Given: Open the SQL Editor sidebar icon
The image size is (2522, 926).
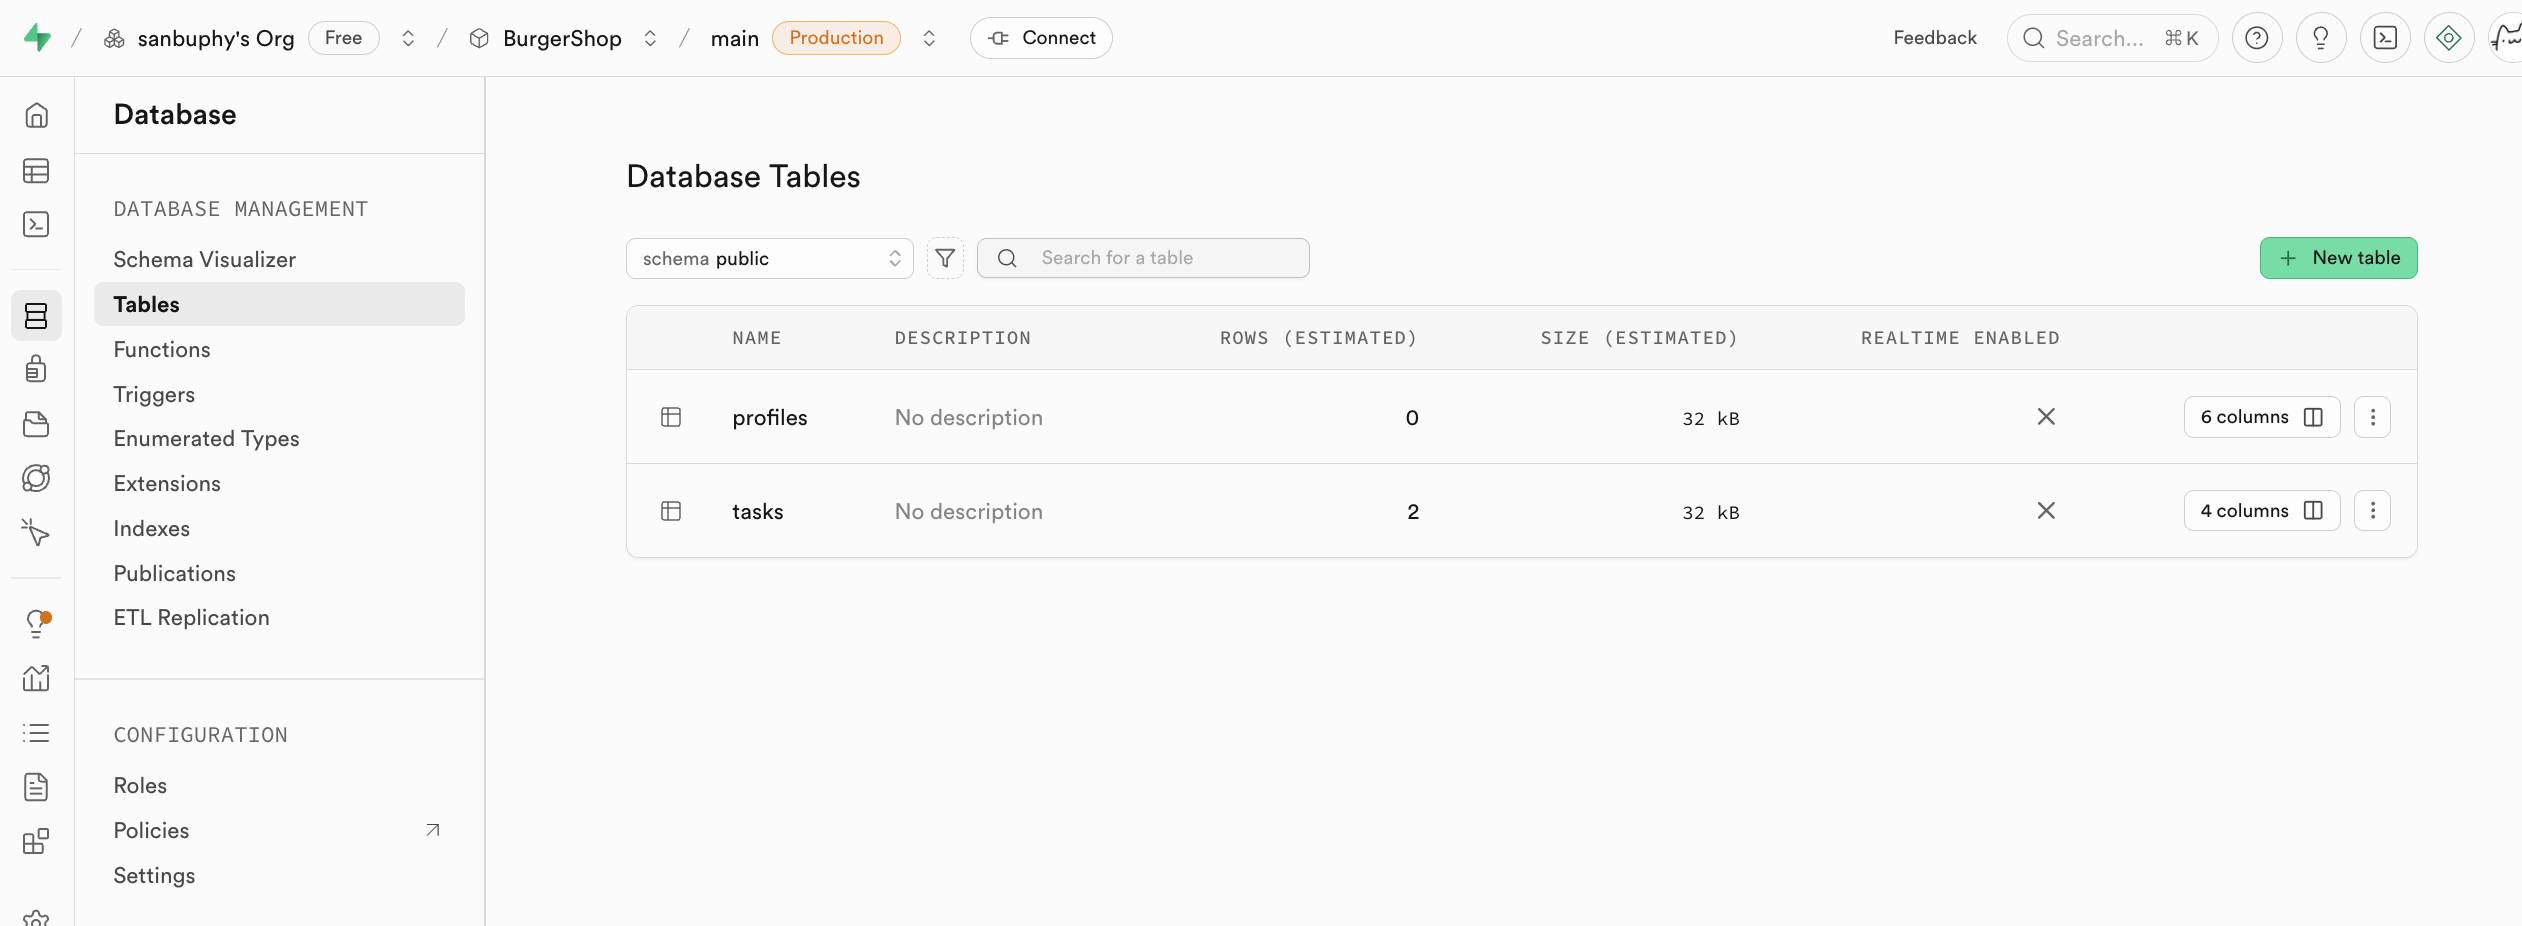Looking at the screenshot, I should click(36, 224).
